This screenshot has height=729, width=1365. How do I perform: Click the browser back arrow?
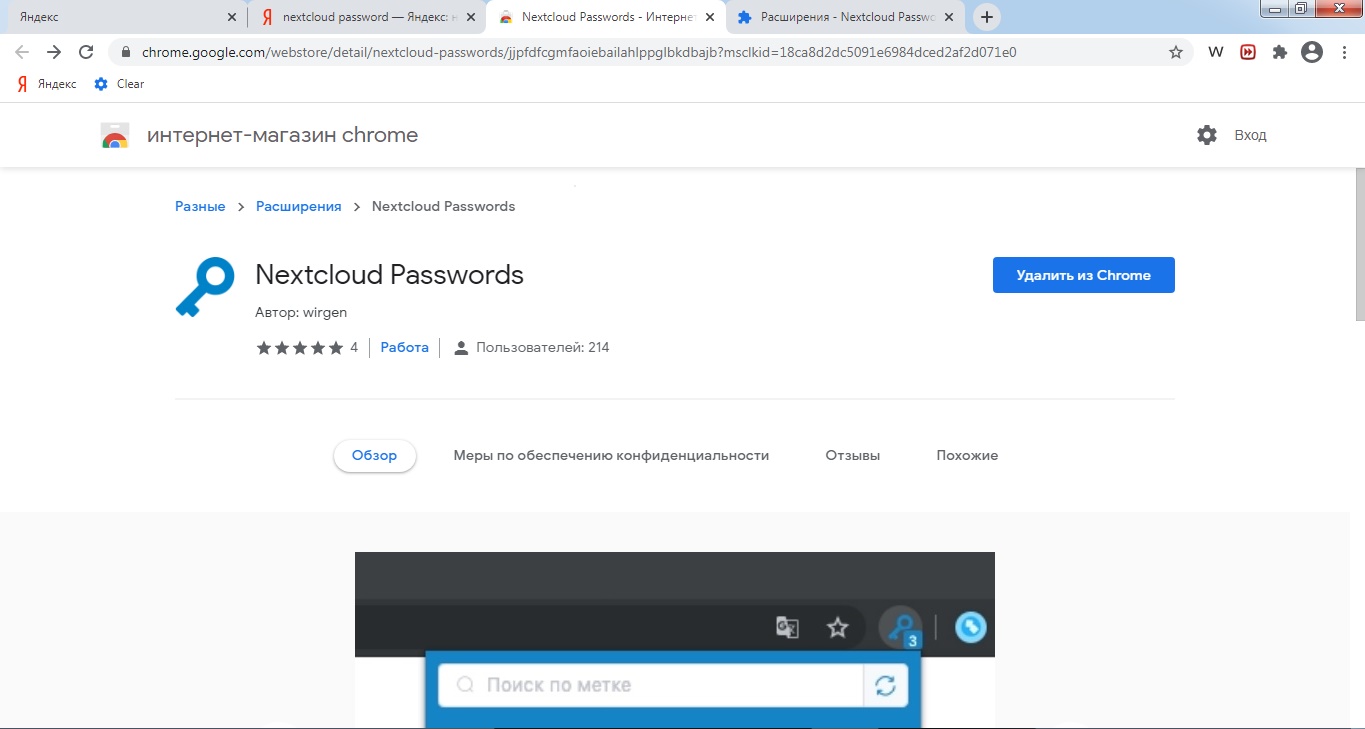[22, 52]
